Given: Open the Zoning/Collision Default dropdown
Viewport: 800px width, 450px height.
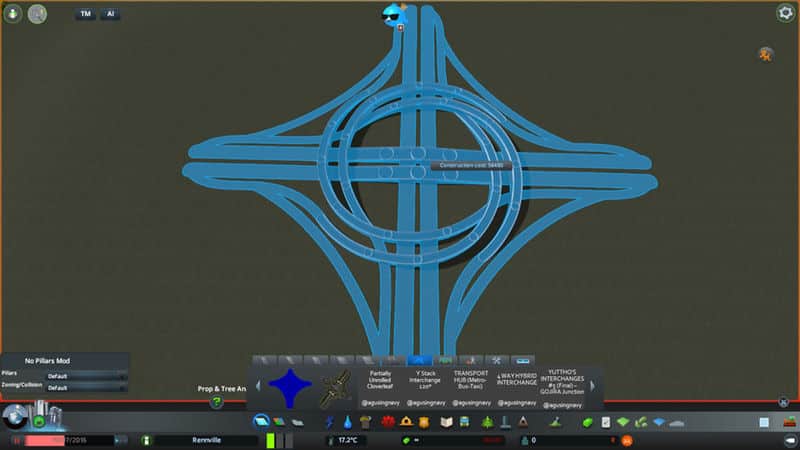Looking at the screenshot, I should click(x=86, y=387).
